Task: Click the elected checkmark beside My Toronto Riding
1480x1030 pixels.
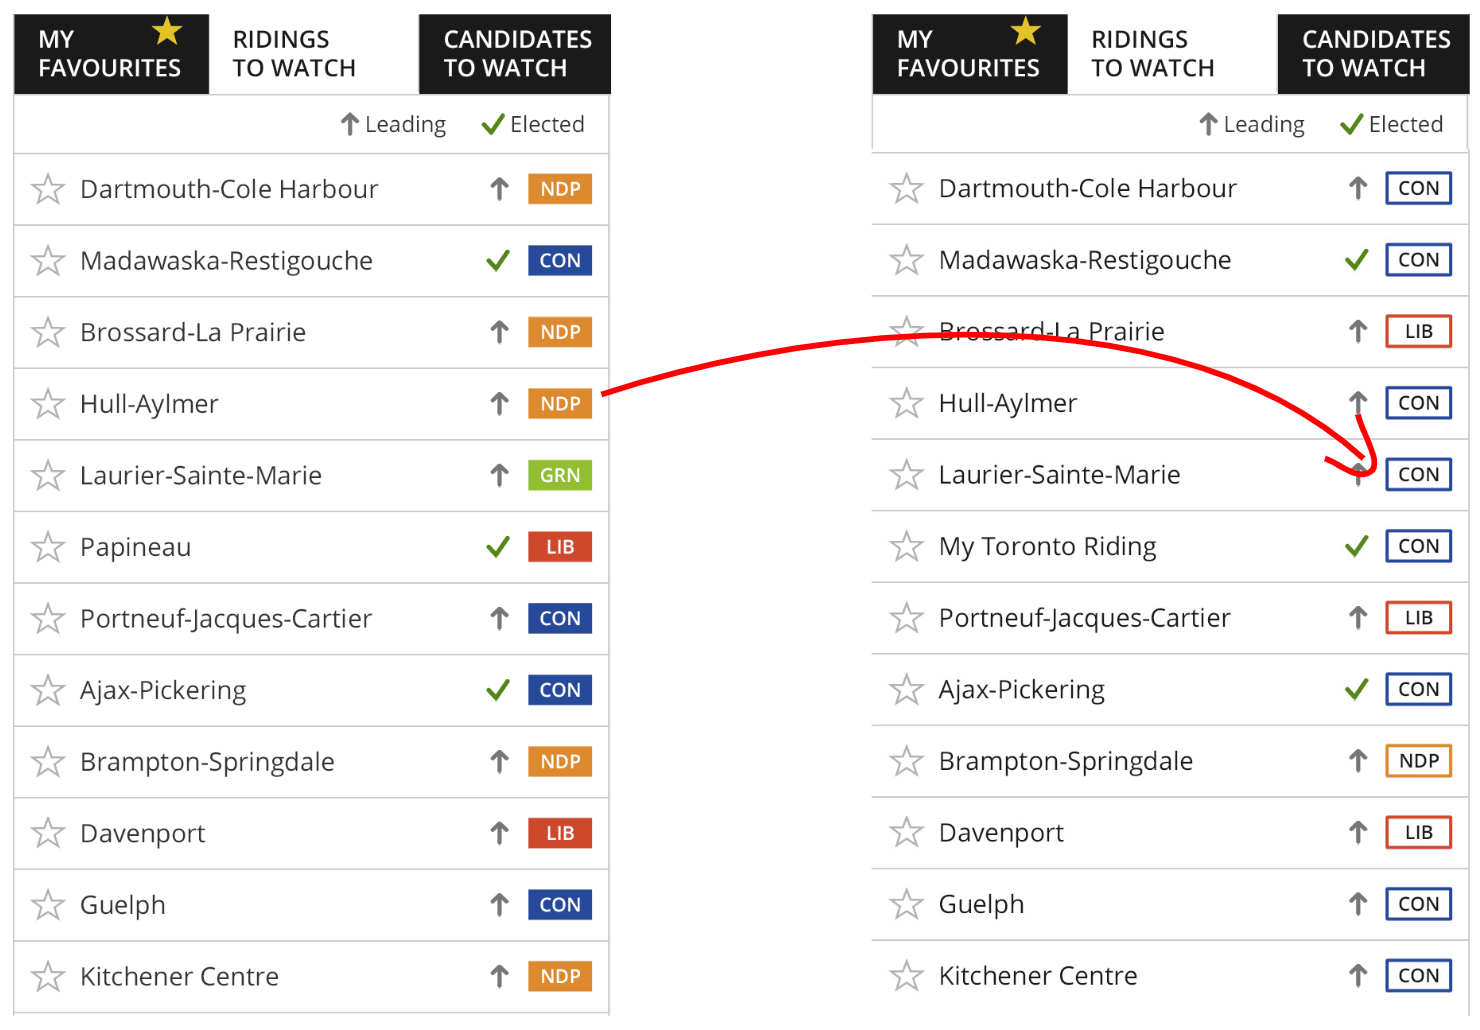Action: [x=1357, y=546]
